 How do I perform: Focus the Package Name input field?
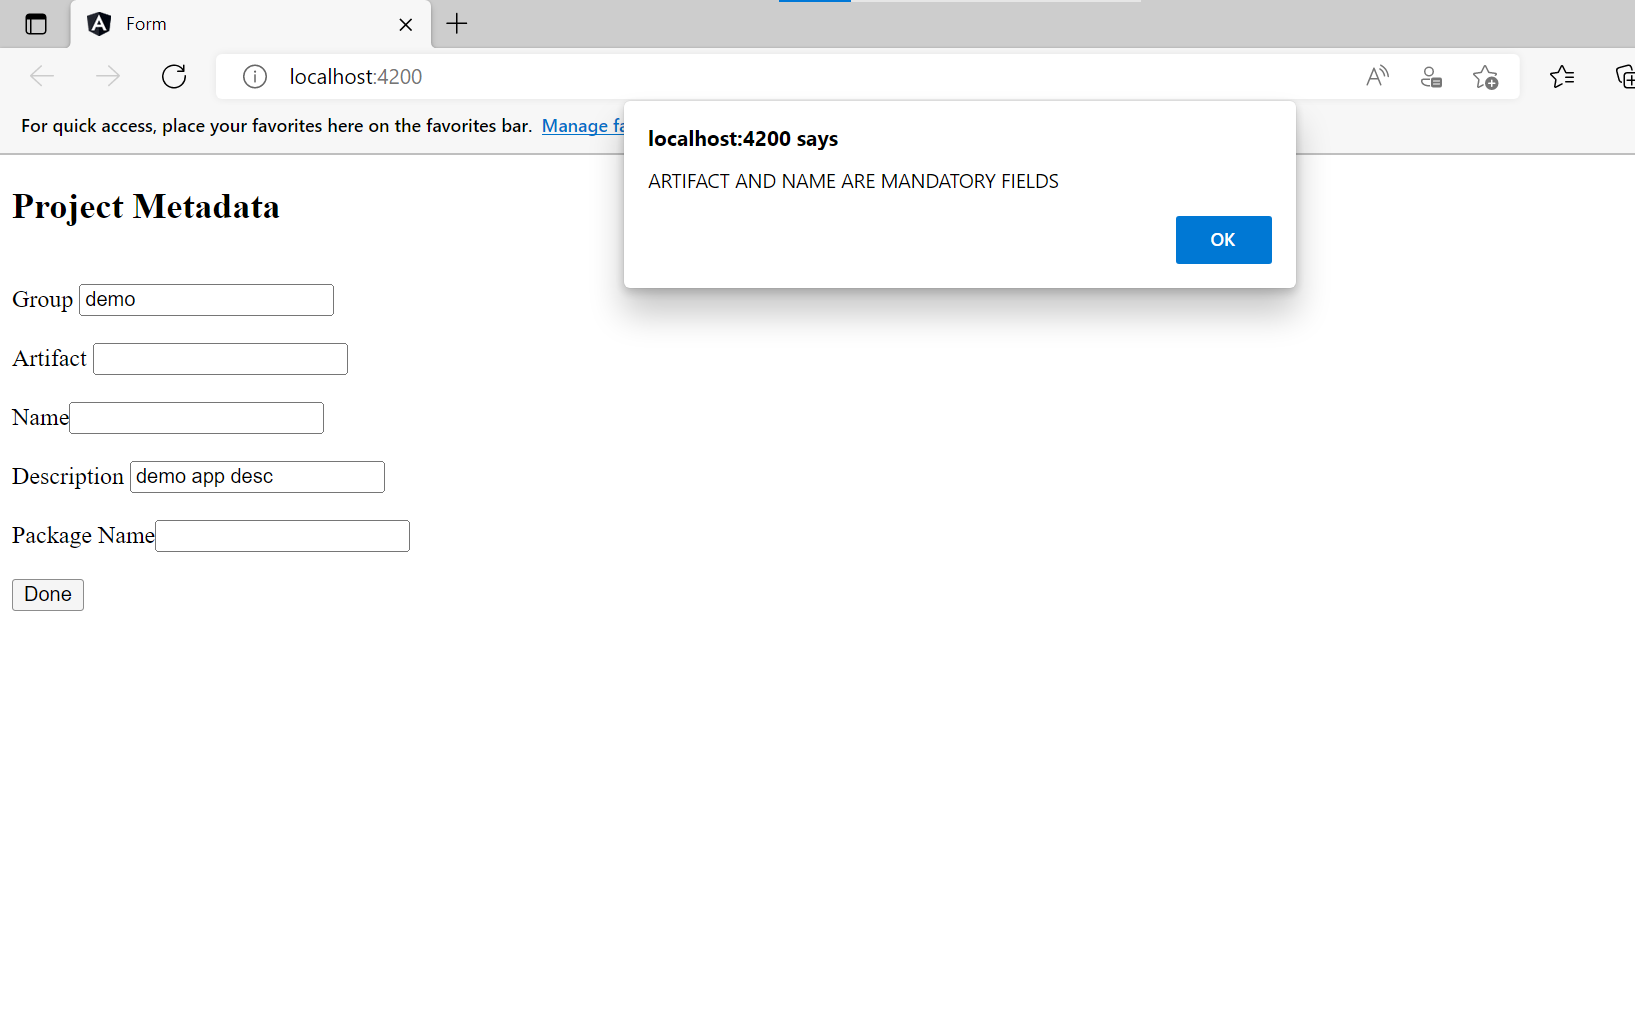pos(282,536)
